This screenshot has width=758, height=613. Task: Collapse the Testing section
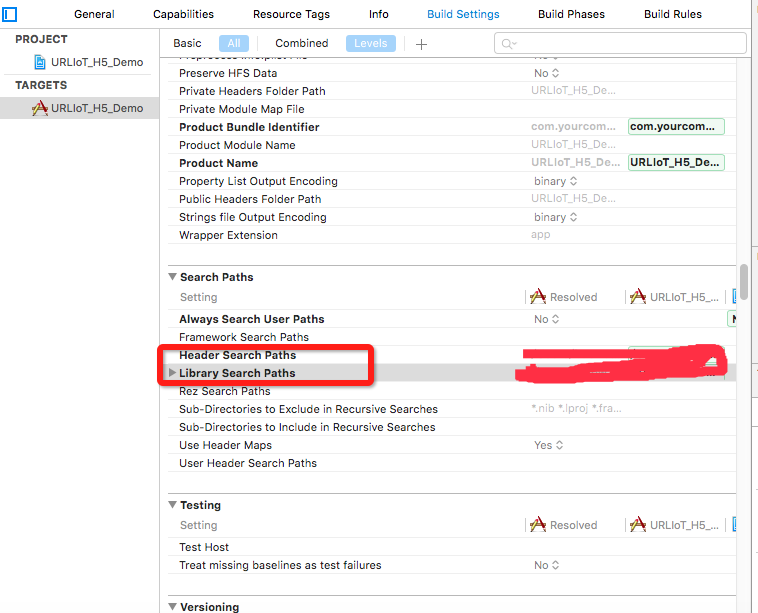point(173,505)
